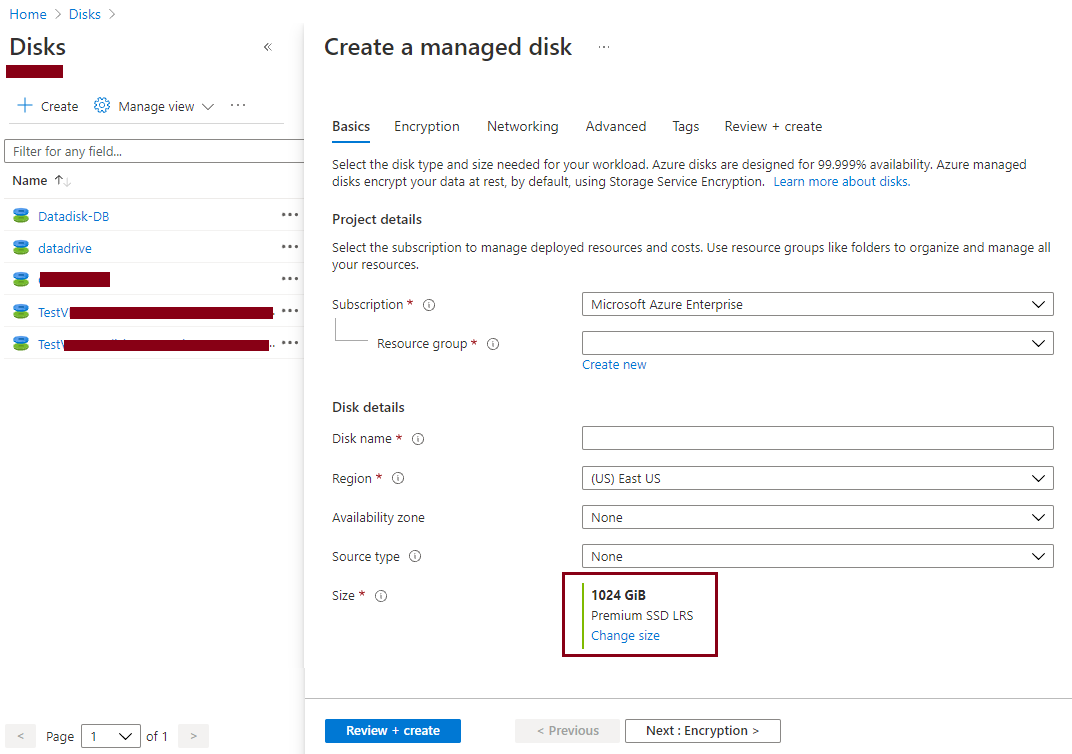Click the ellipsis next to Create a managed disk title

(603, 46)
